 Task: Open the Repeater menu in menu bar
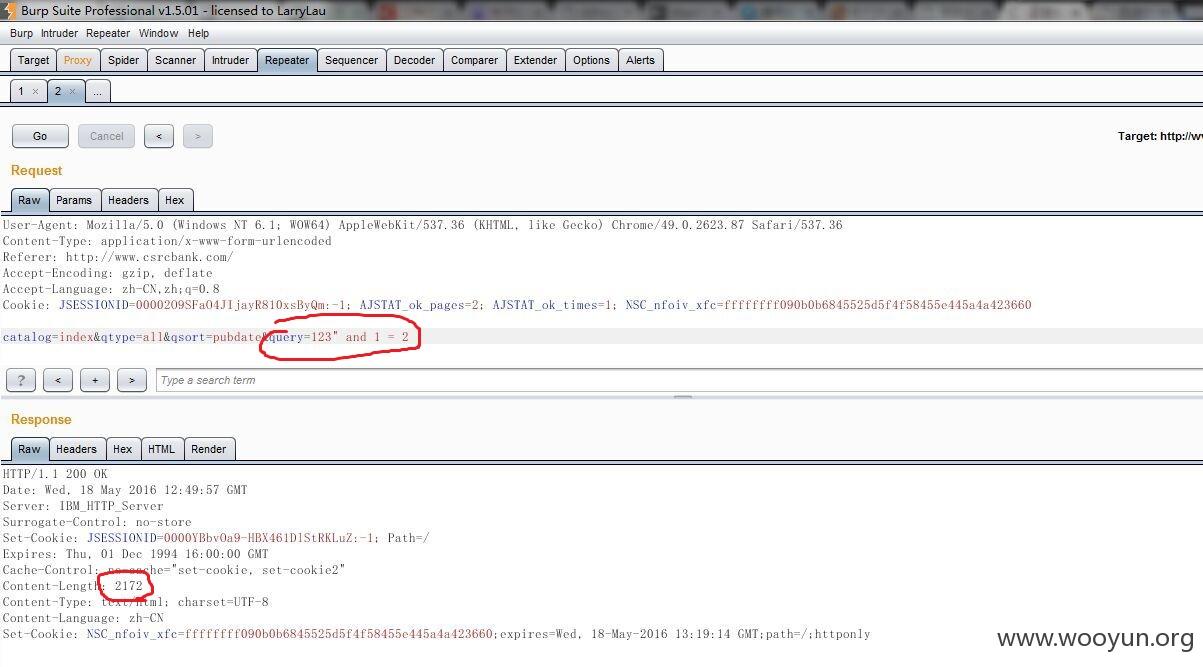108,33
